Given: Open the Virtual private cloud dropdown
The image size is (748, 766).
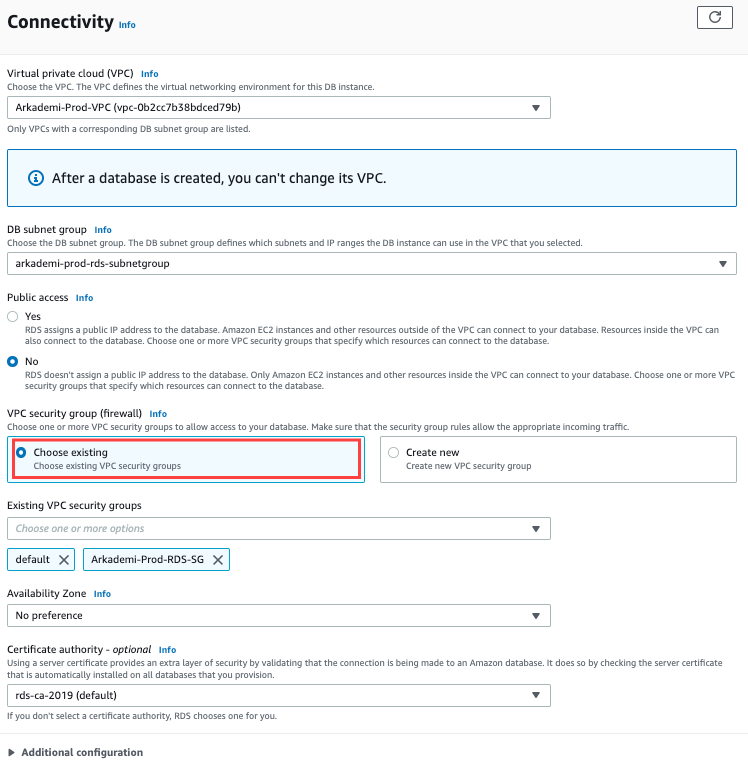Looking at the screenshot, I should coord(278,107).
